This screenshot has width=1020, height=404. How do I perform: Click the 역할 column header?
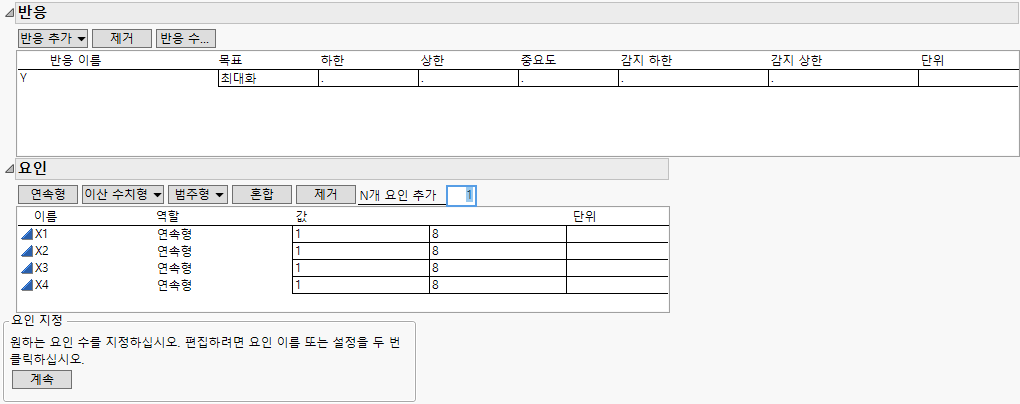(x=168, y=217)
